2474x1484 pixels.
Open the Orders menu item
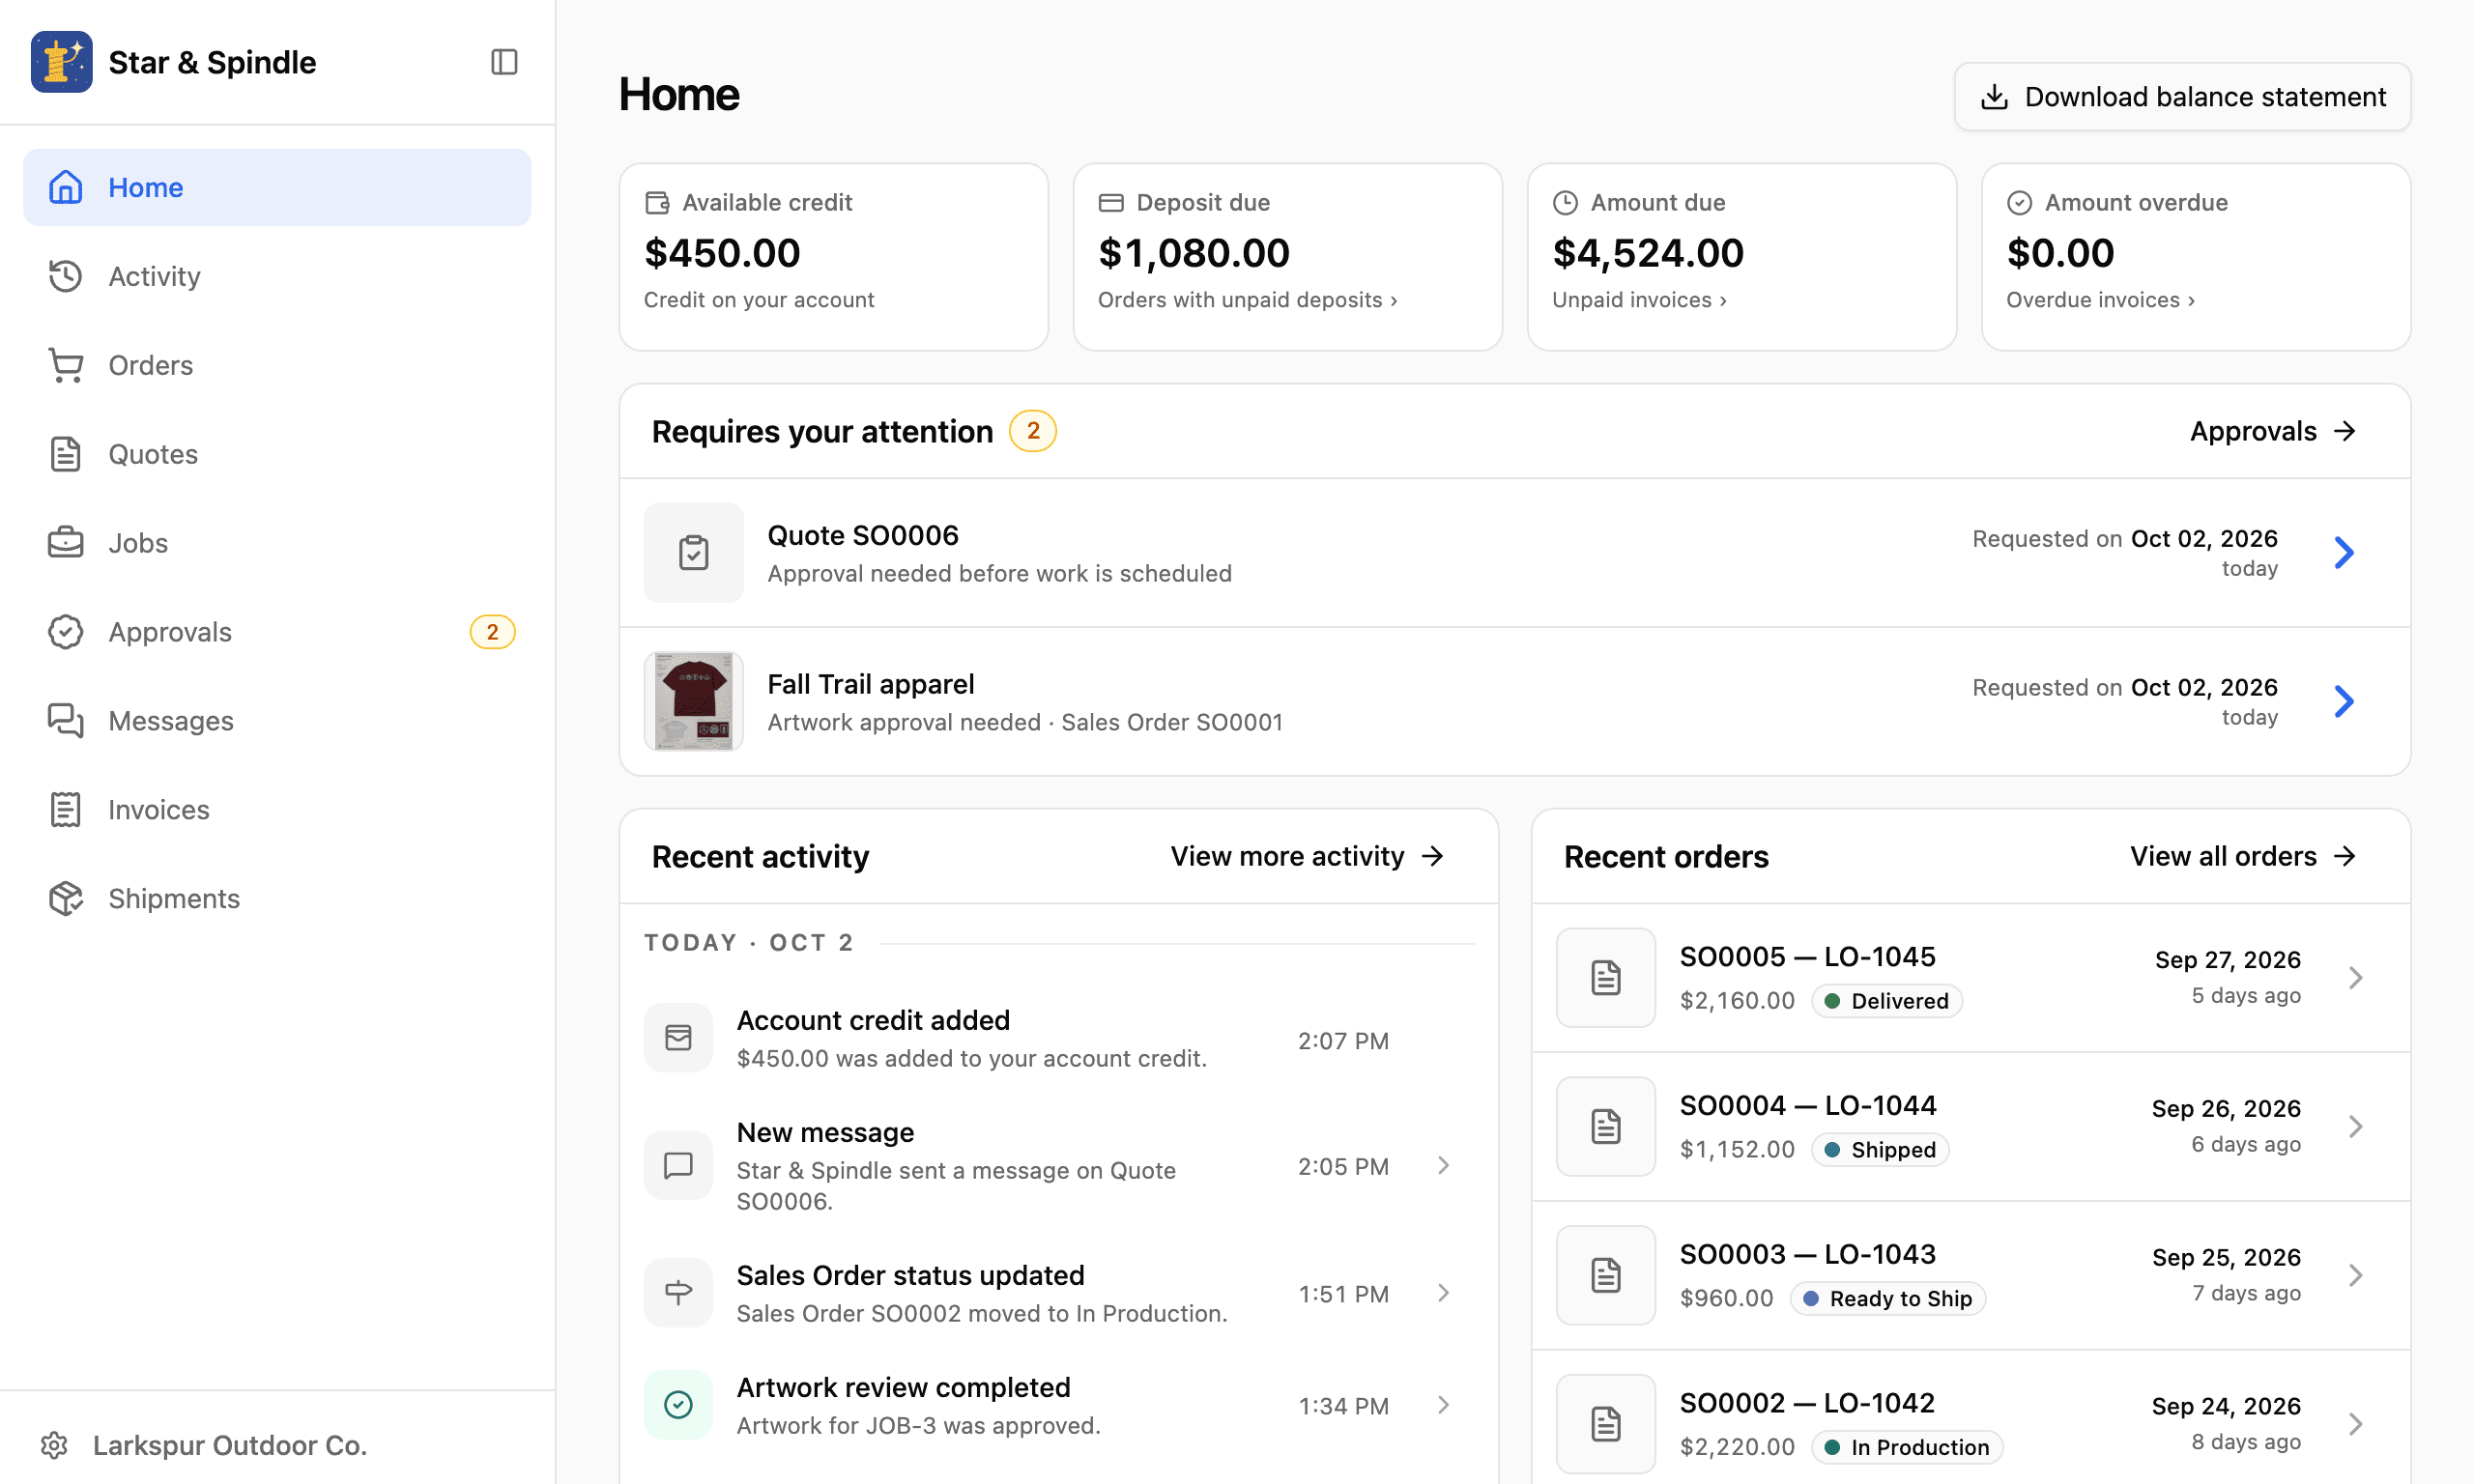[x=277, y=365]
